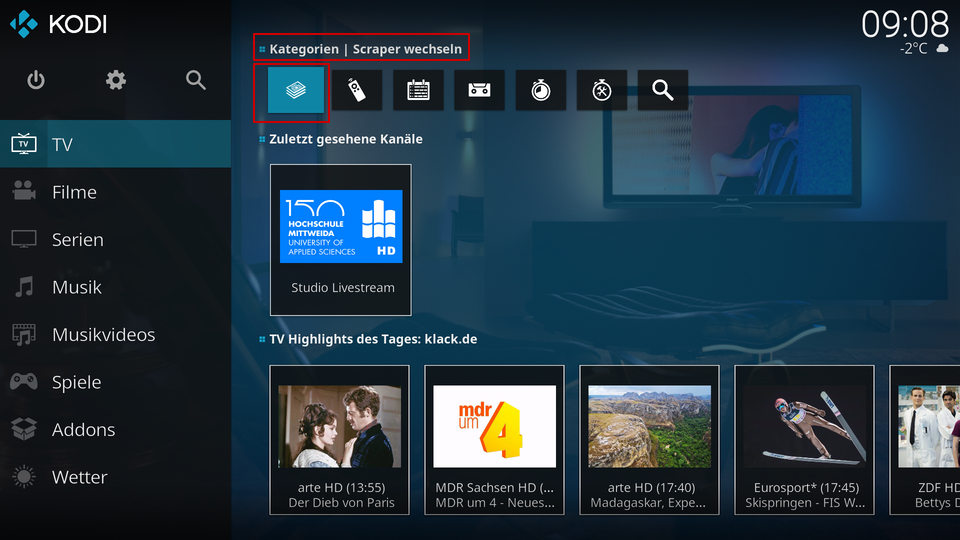Click the monitor icon beside Serien
Viewport: 960px width, 540px height.
24,239
